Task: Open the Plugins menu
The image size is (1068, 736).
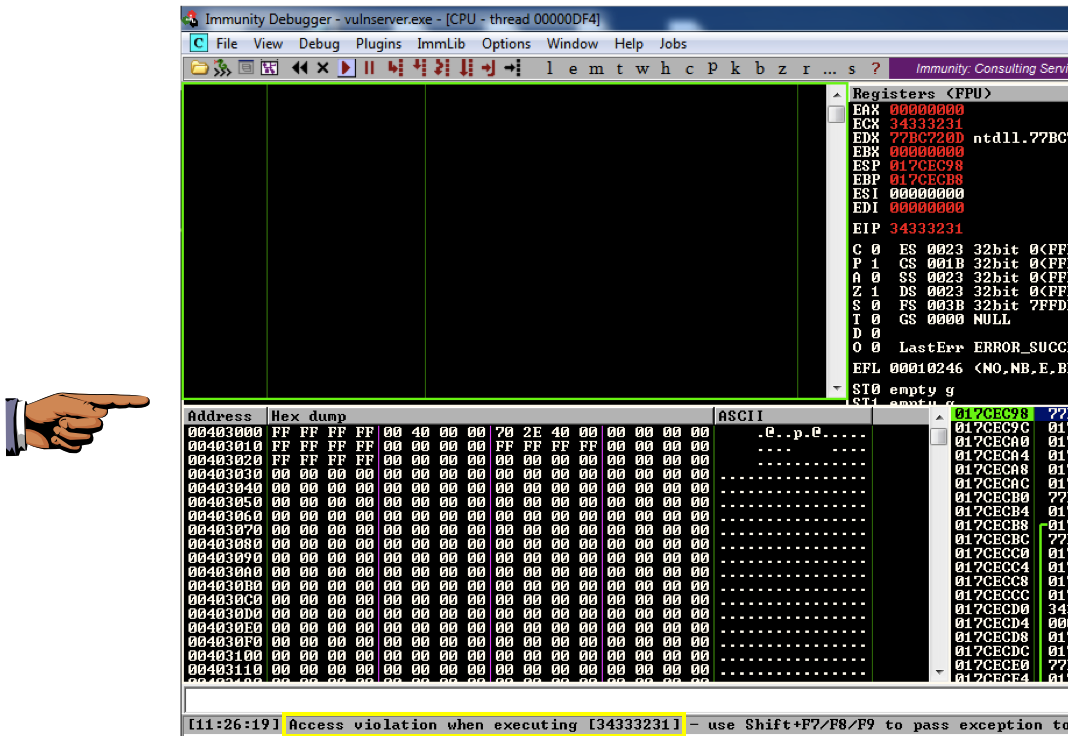Action: [x=378, y=43]
